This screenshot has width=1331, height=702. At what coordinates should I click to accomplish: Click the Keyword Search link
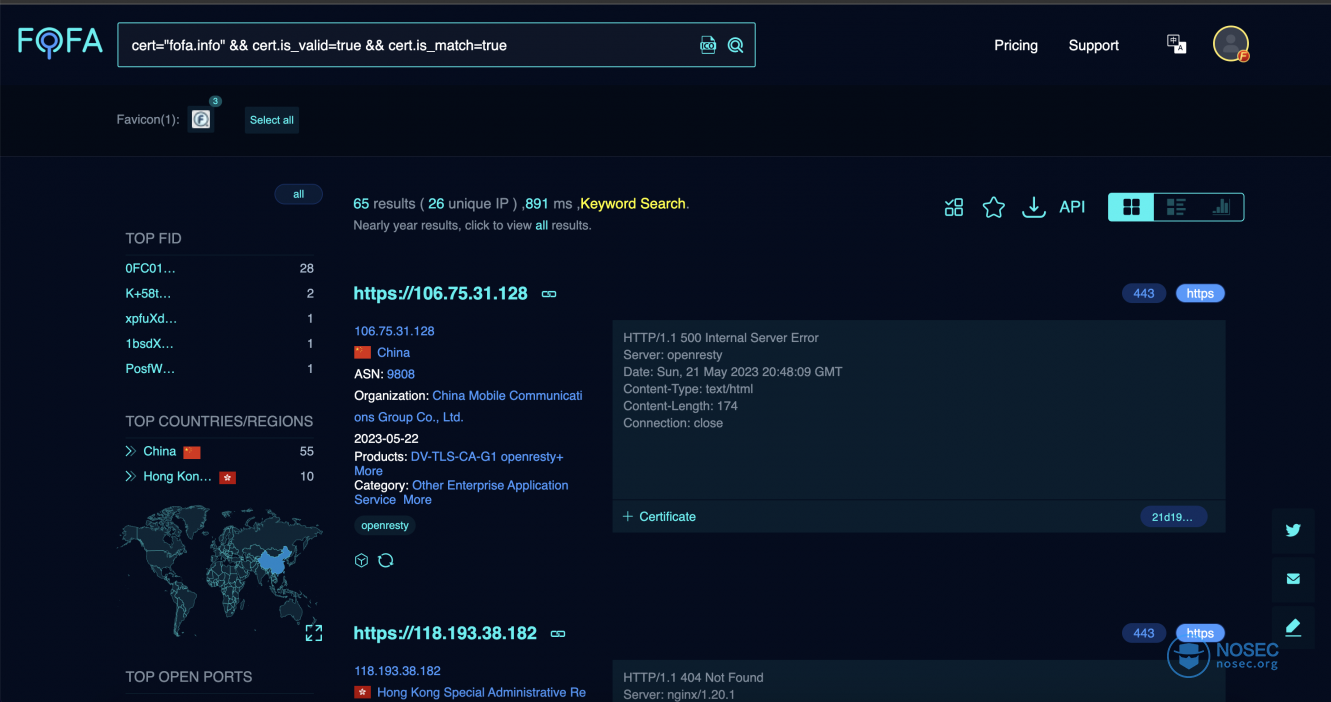[633, 203]
